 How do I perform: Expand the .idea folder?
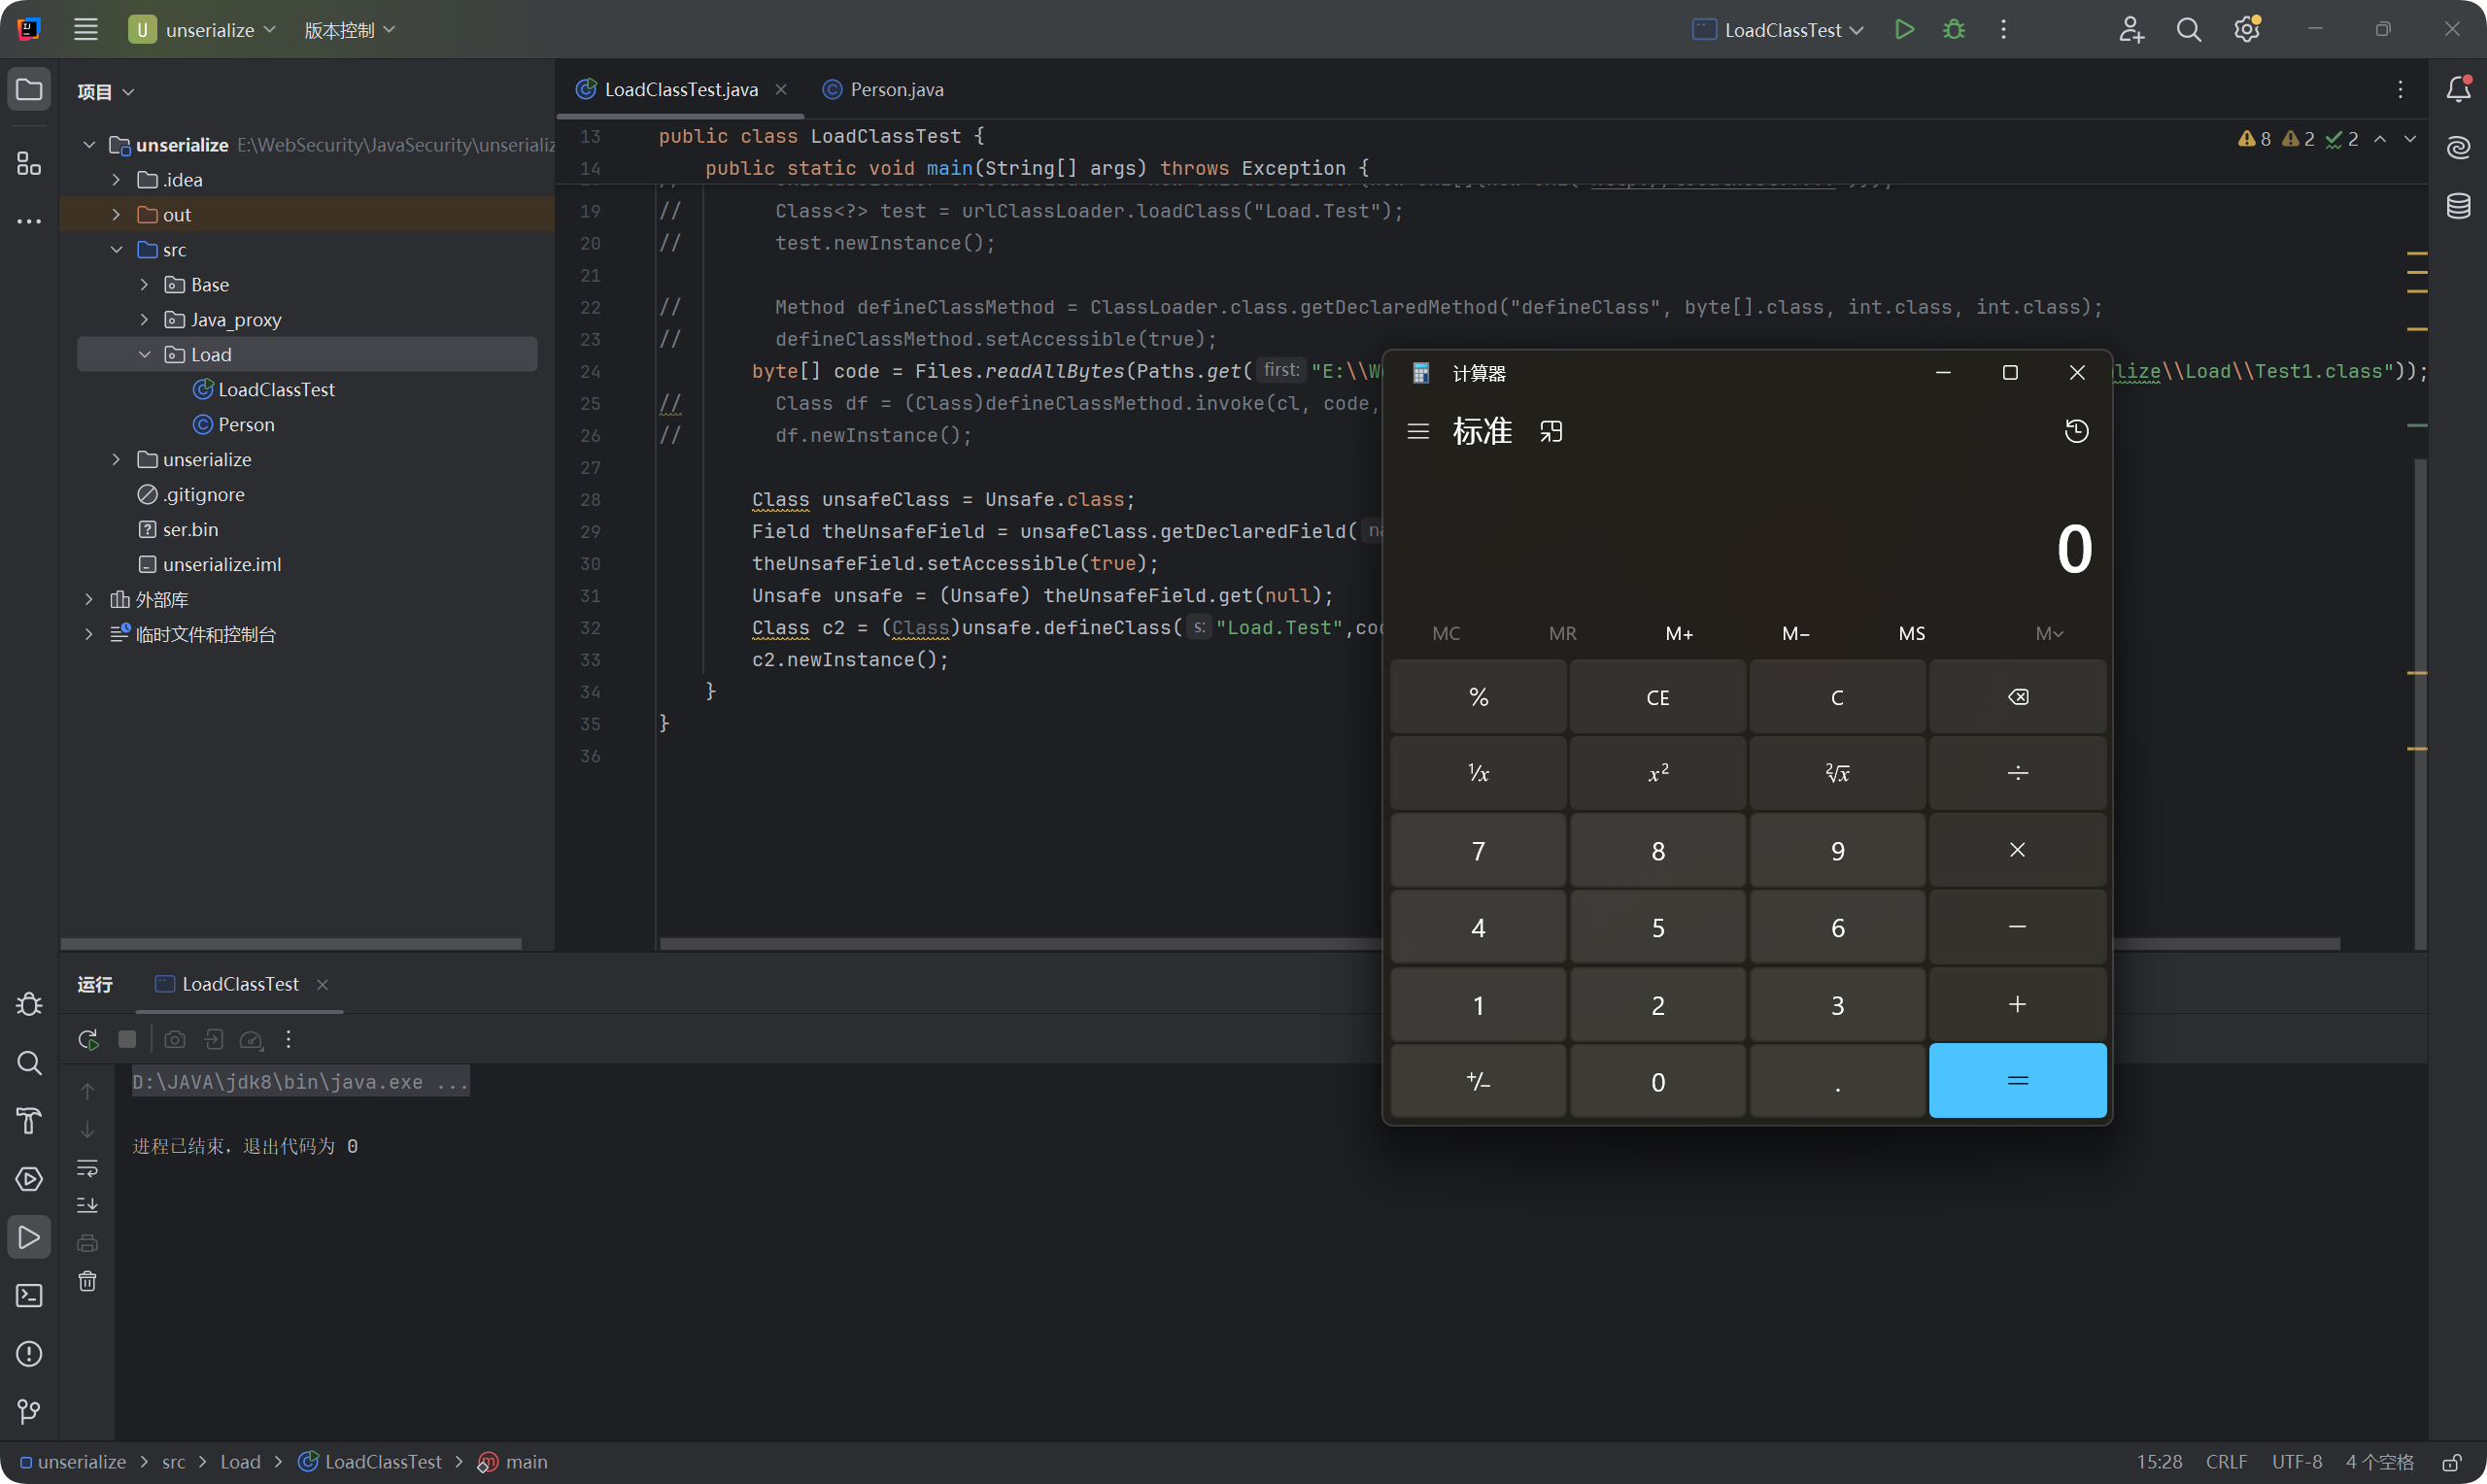point(116,180)
